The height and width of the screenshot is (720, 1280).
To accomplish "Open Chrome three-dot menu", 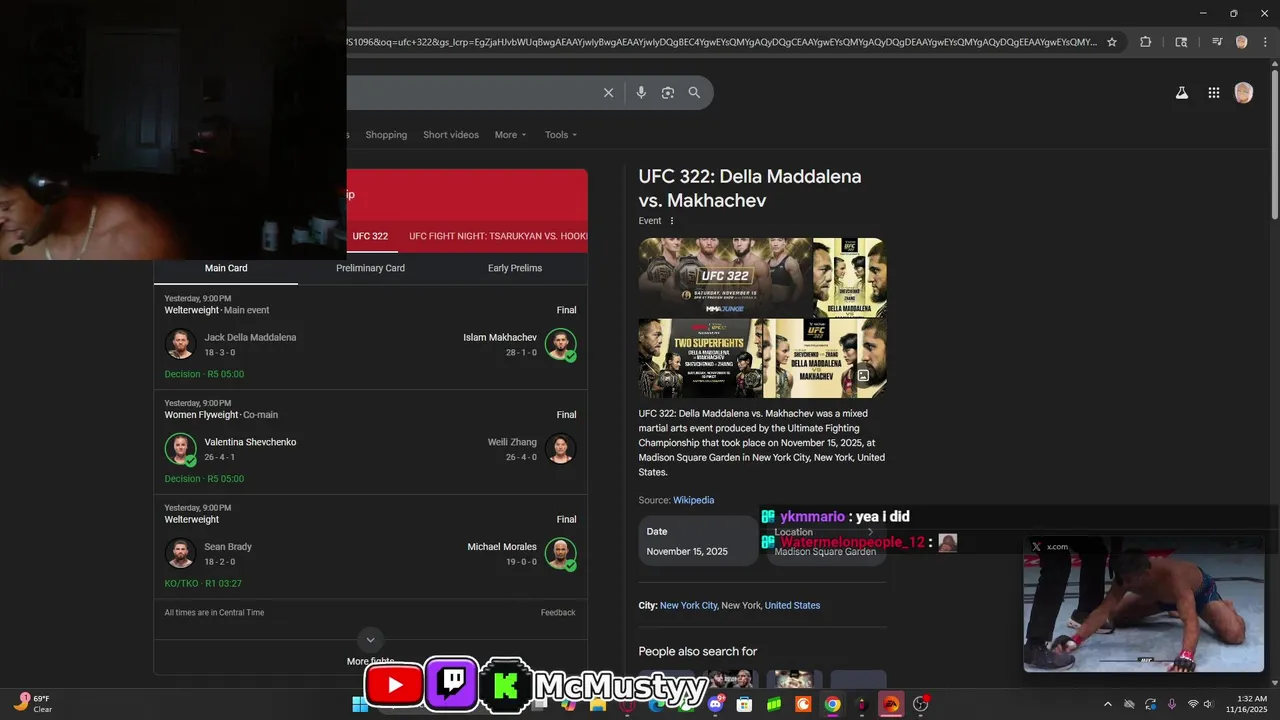I will point(1265,42).
